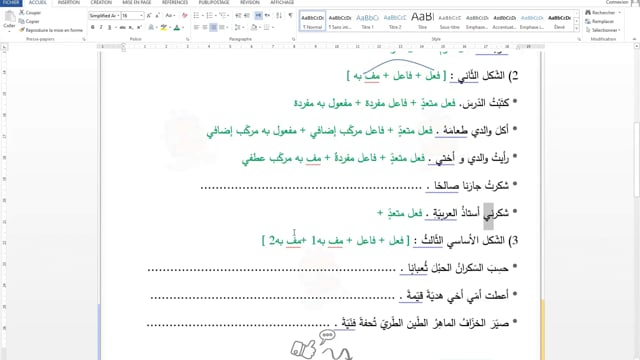Toggle strikethrough formatting
Image resolution: width=640 pixels, height=360 pixels.
click(x=122, y=27)
